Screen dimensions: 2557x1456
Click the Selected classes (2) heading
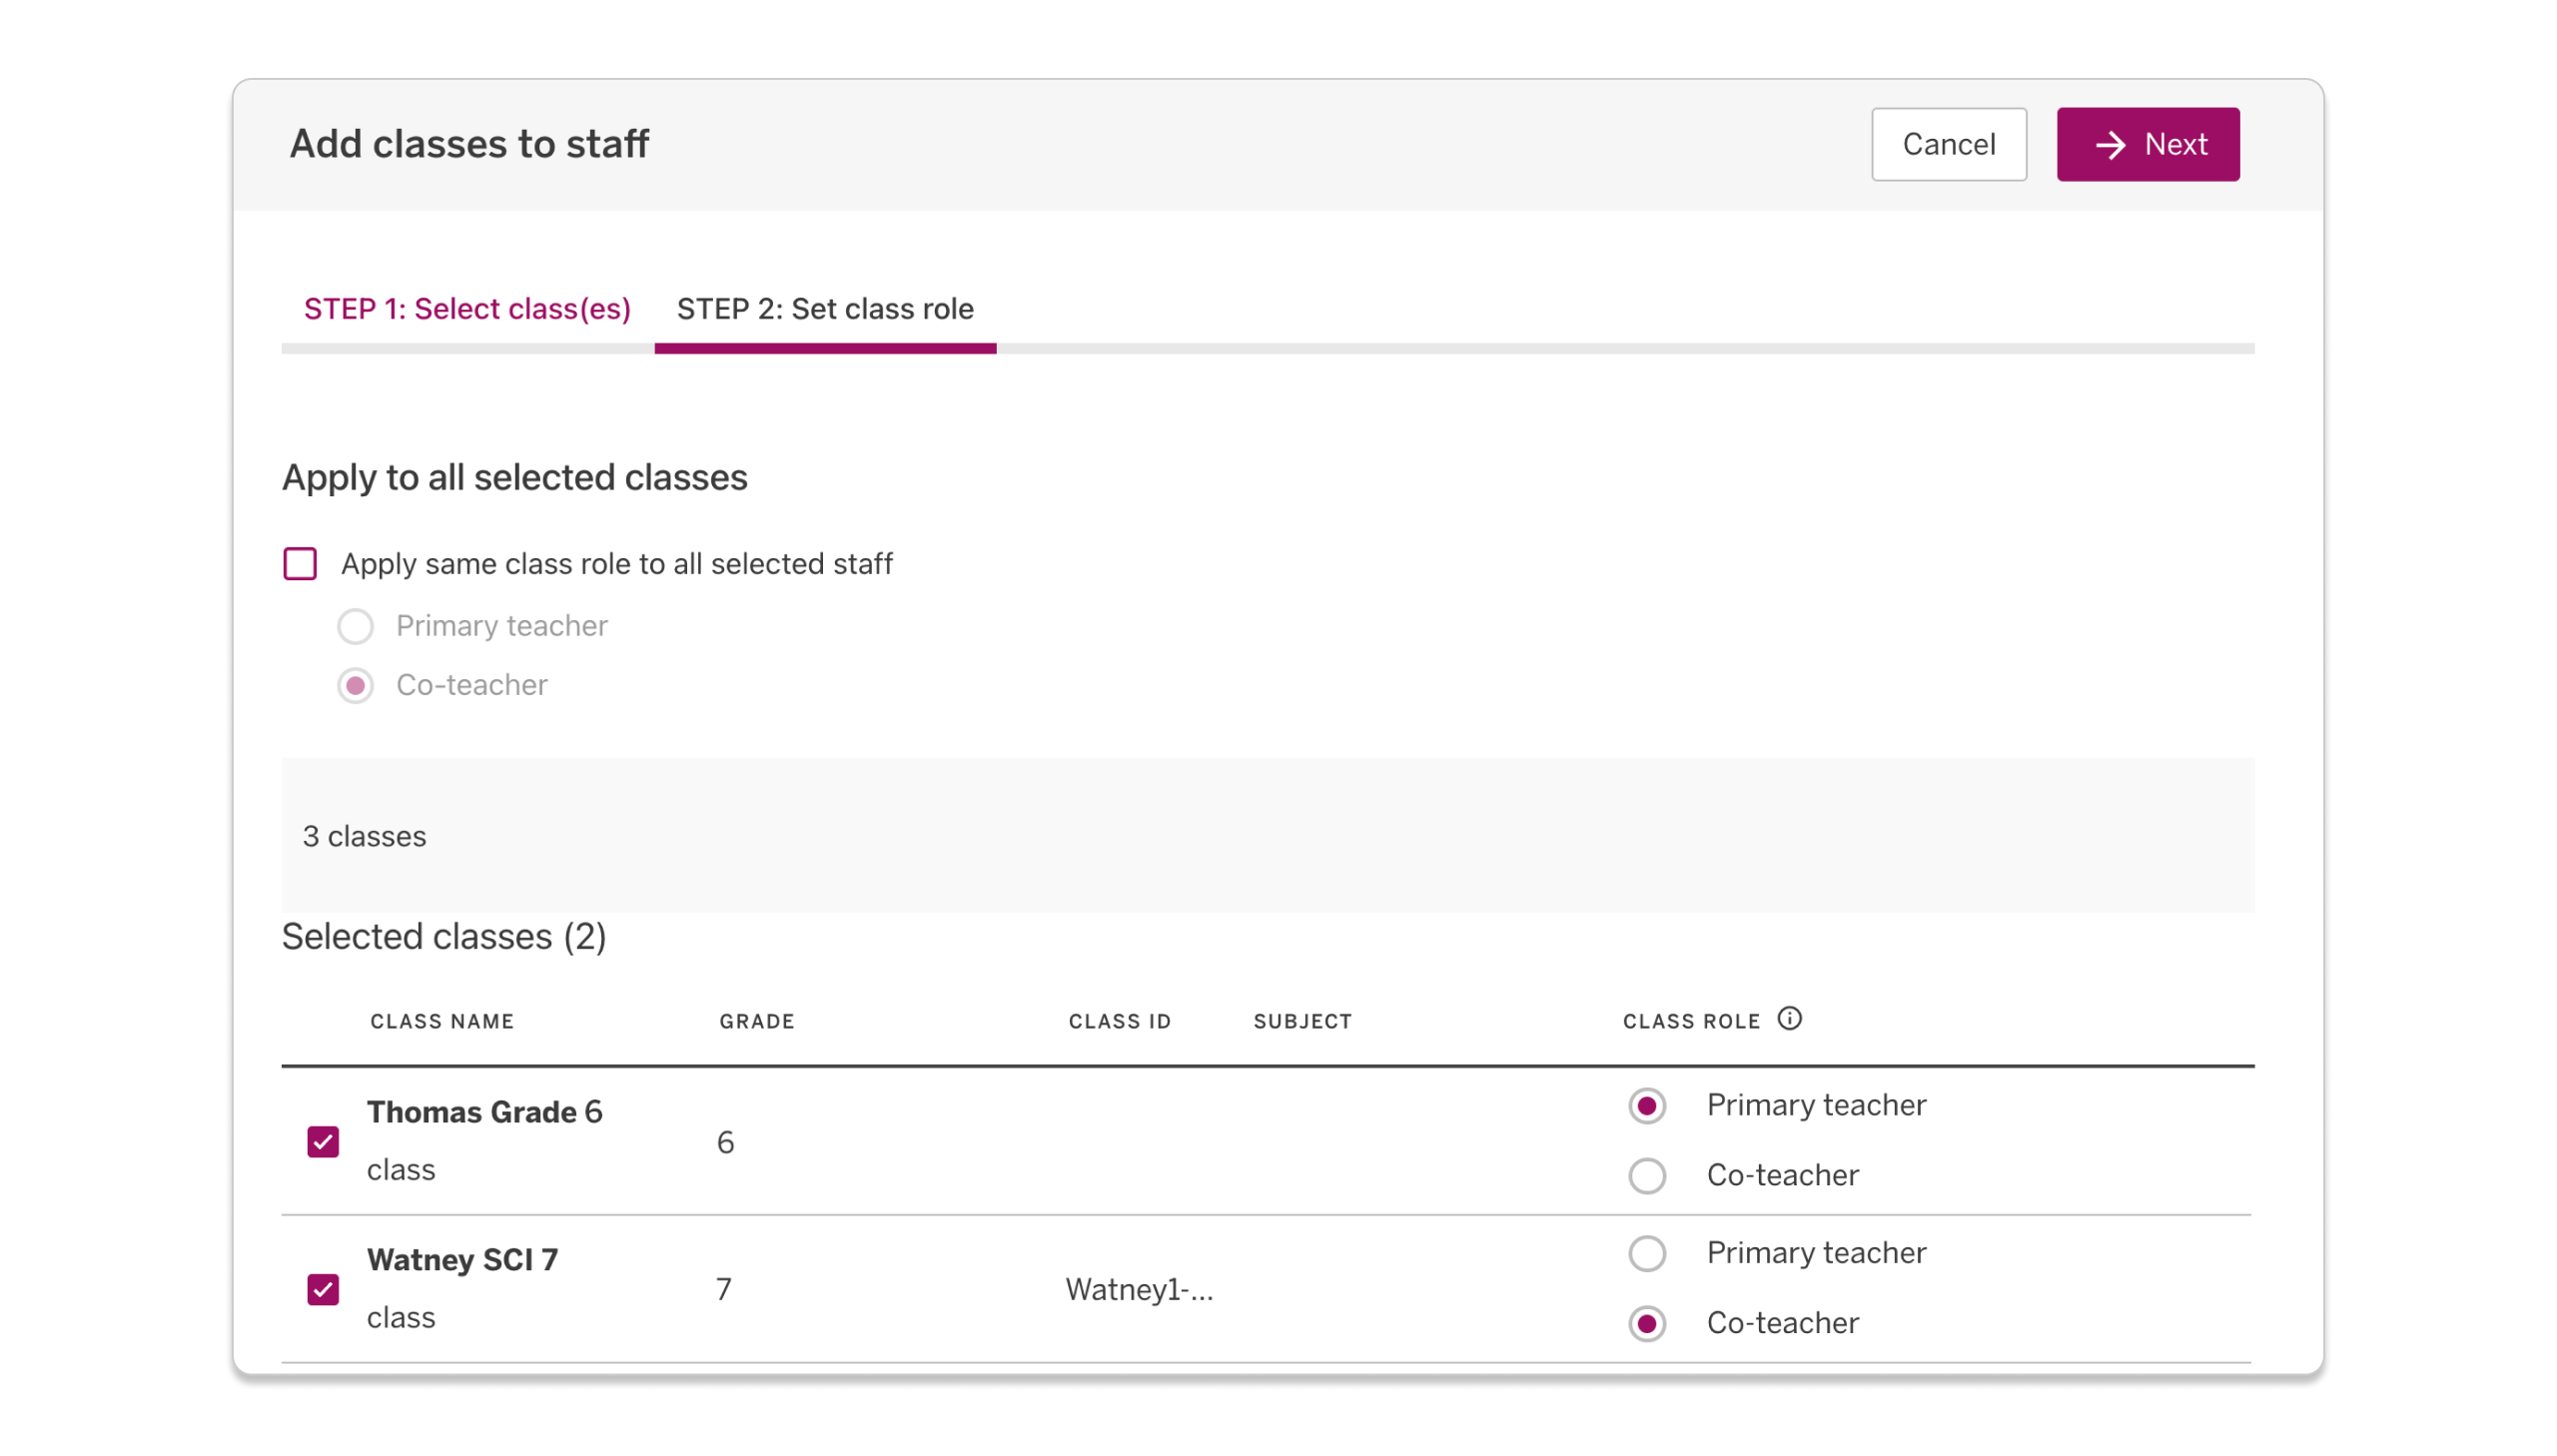[x=444, y=936]
